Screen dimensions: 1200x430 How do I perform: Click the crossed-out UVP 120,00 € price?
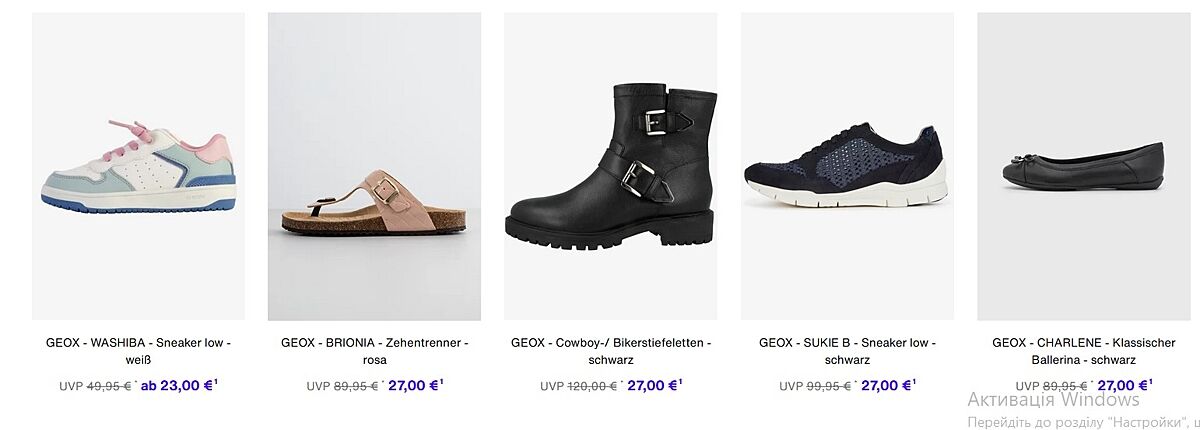(591, 386)
